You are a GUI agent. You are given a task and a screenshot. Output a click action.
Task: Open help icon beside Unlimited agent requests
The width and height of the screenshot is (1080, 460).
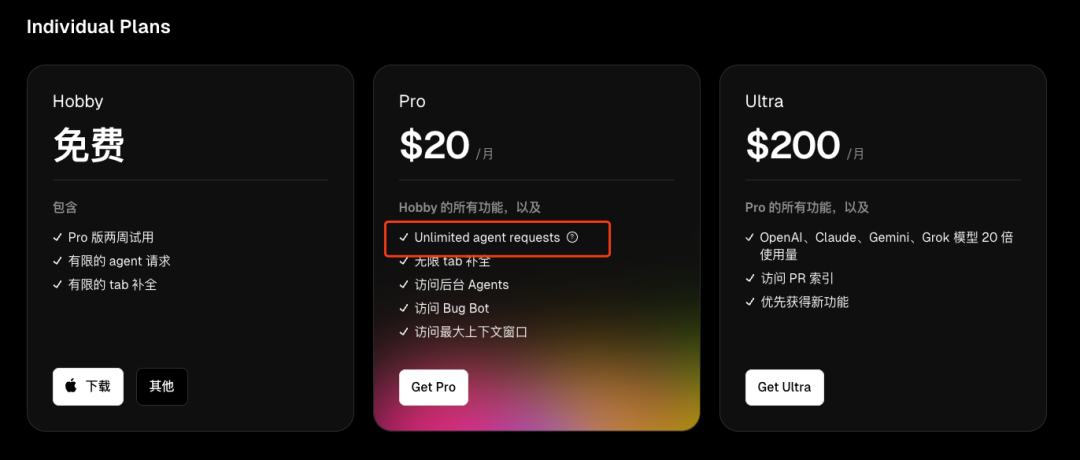click(572, 237)
